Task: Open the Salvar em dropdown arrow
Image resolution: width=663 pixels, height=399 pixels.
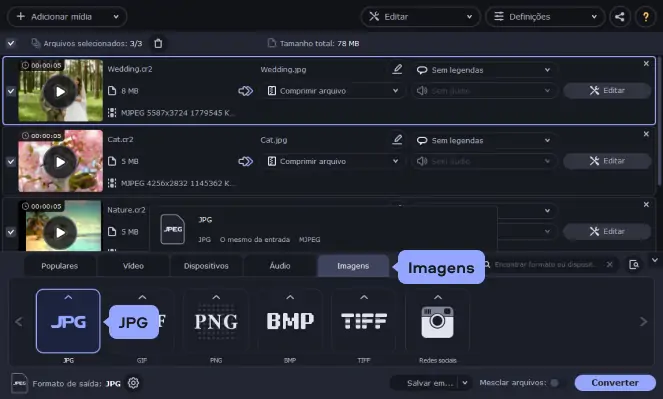Action: (x=465, y=383)
